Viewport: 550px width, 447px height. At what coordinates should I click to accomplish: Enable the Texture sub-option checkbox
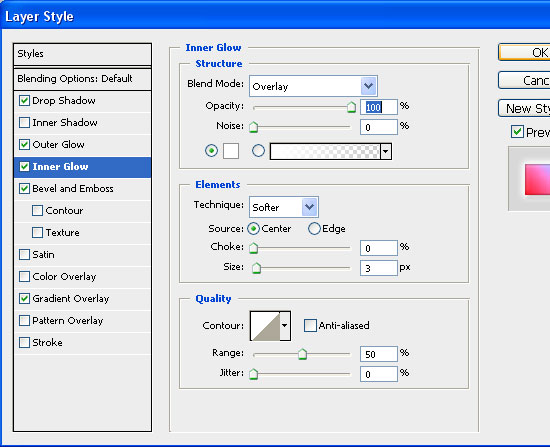[37, 233]
